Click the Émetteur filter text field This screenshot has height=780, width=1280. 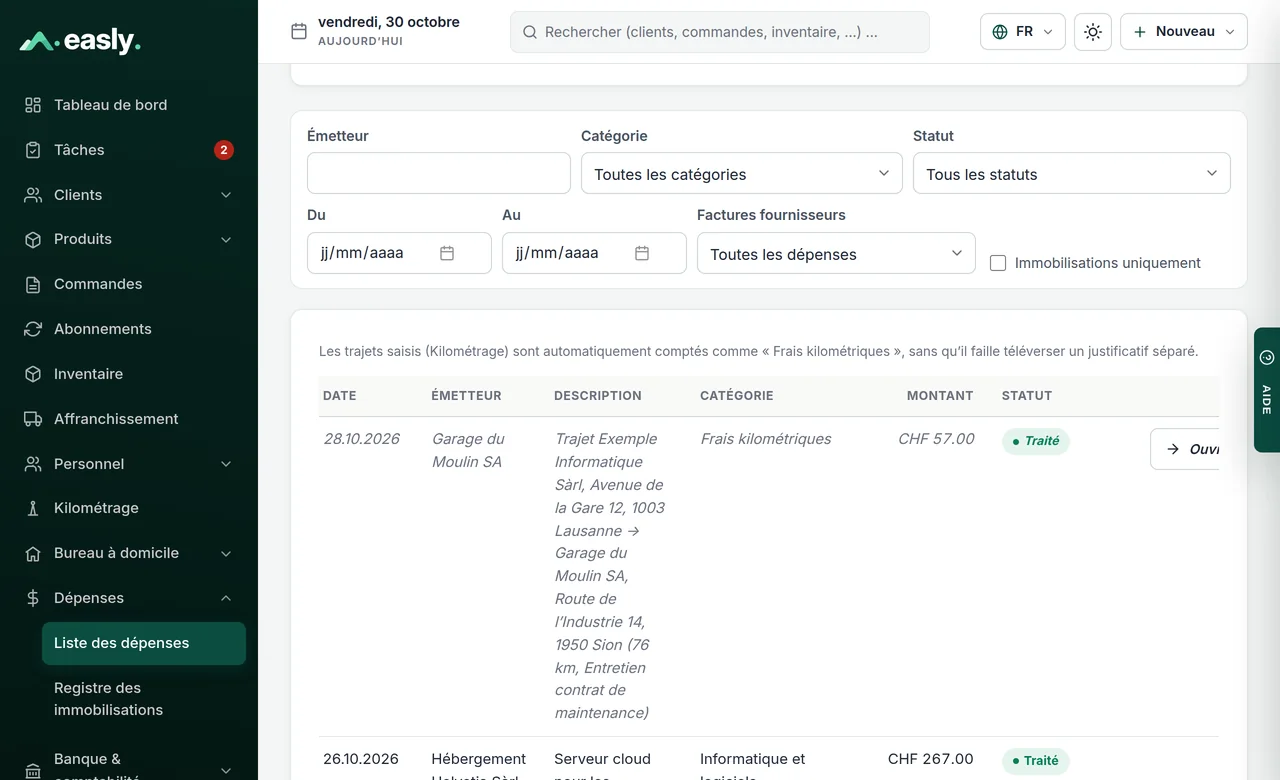[439, 173]
